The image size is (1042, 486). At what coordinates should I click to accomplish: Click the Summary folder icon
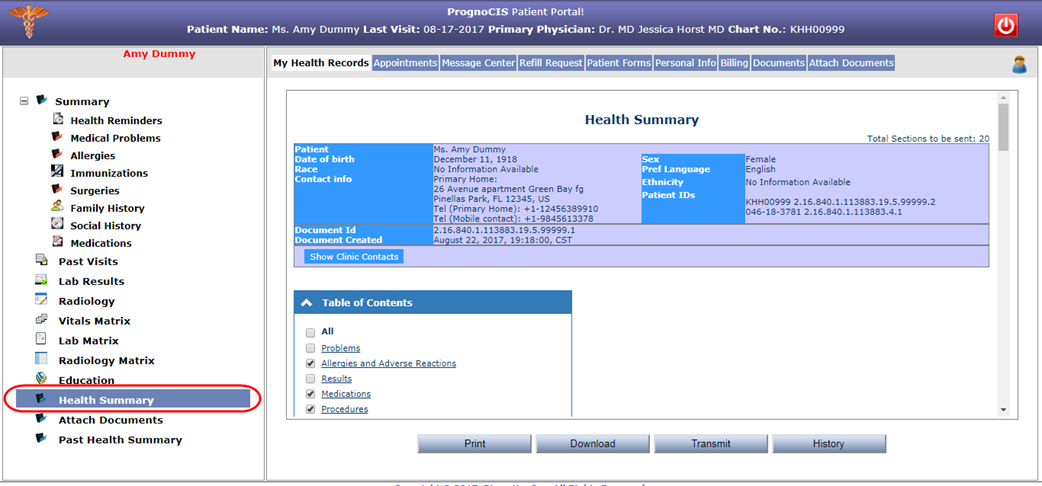tap(42, 100)
